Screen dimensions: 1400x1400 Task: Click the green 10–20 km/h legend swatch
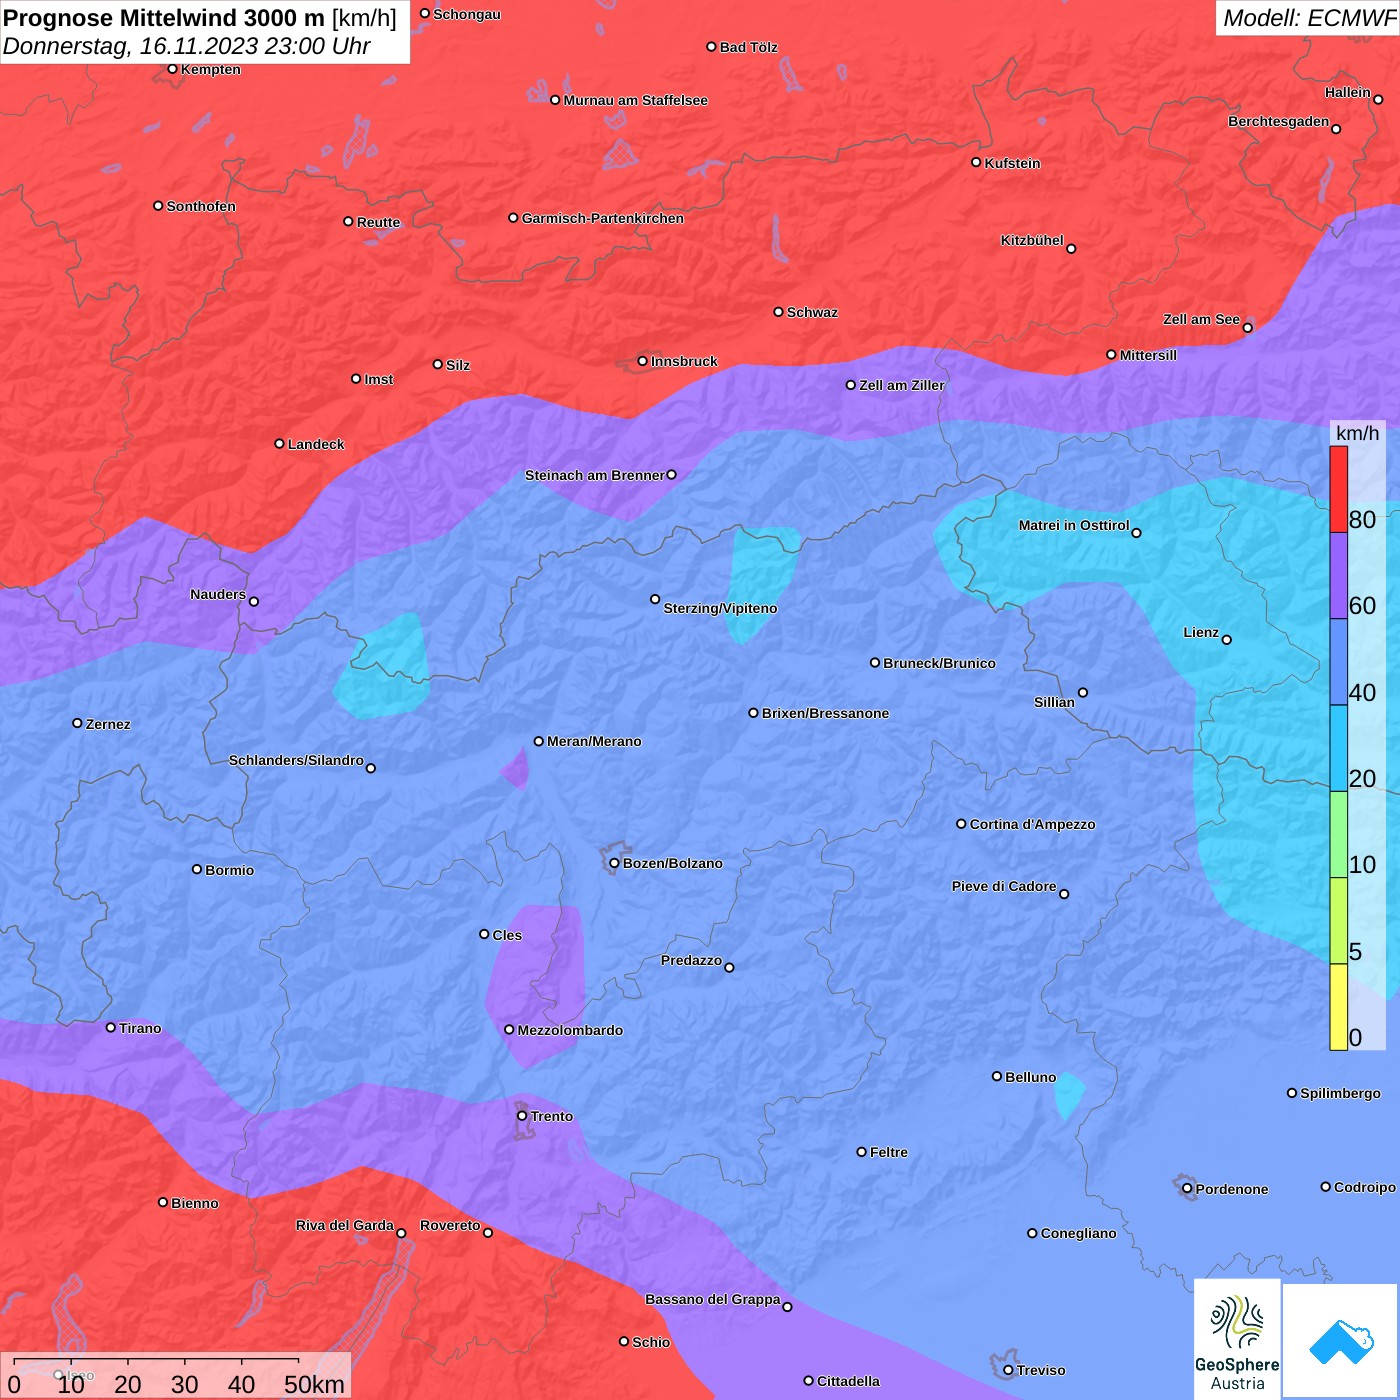(1338, 835)
